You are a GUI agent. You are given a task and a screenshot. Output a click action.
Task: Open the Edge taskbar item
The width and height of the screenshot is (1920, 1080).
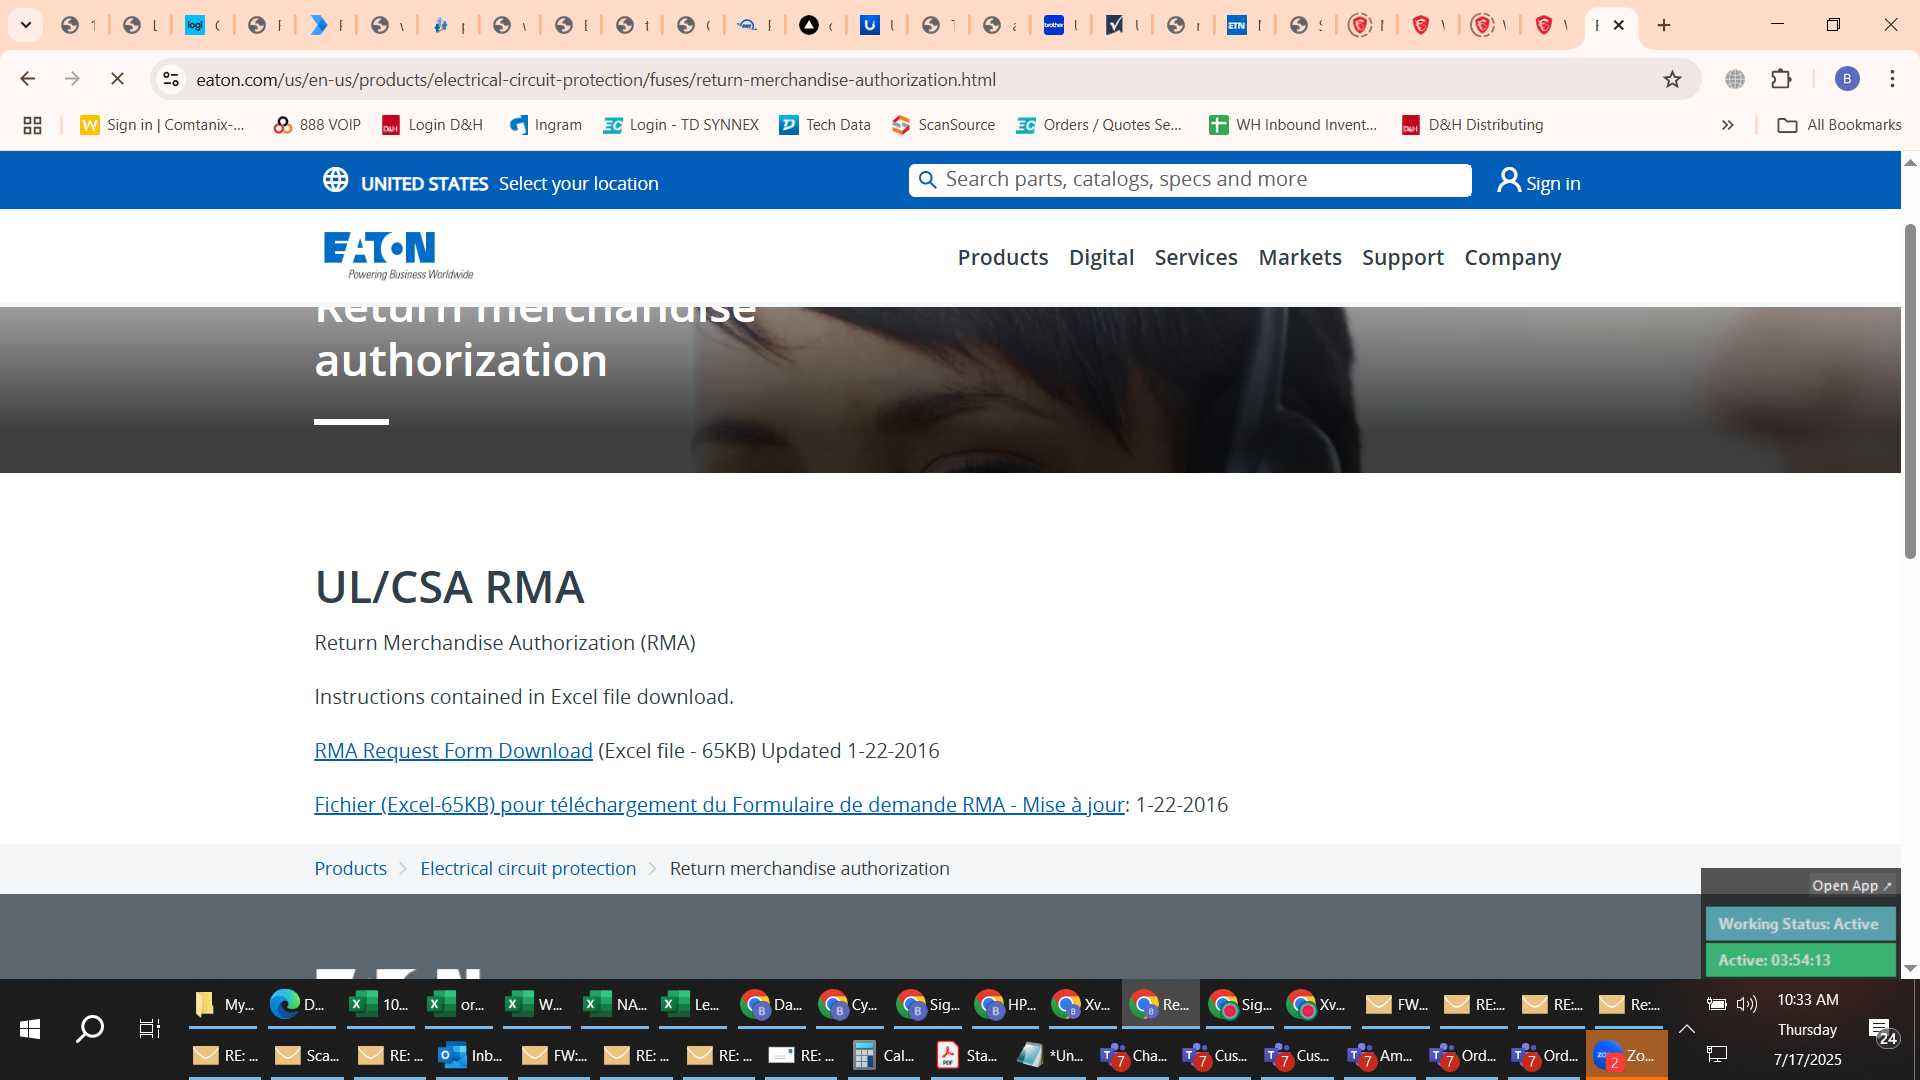point(301,1004)
